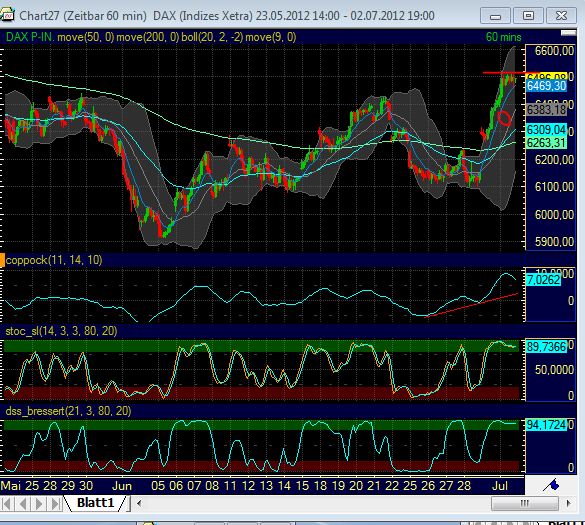Click the horizontal scrollbar thumb
This screenshot has width=585, height=525.
525,503
